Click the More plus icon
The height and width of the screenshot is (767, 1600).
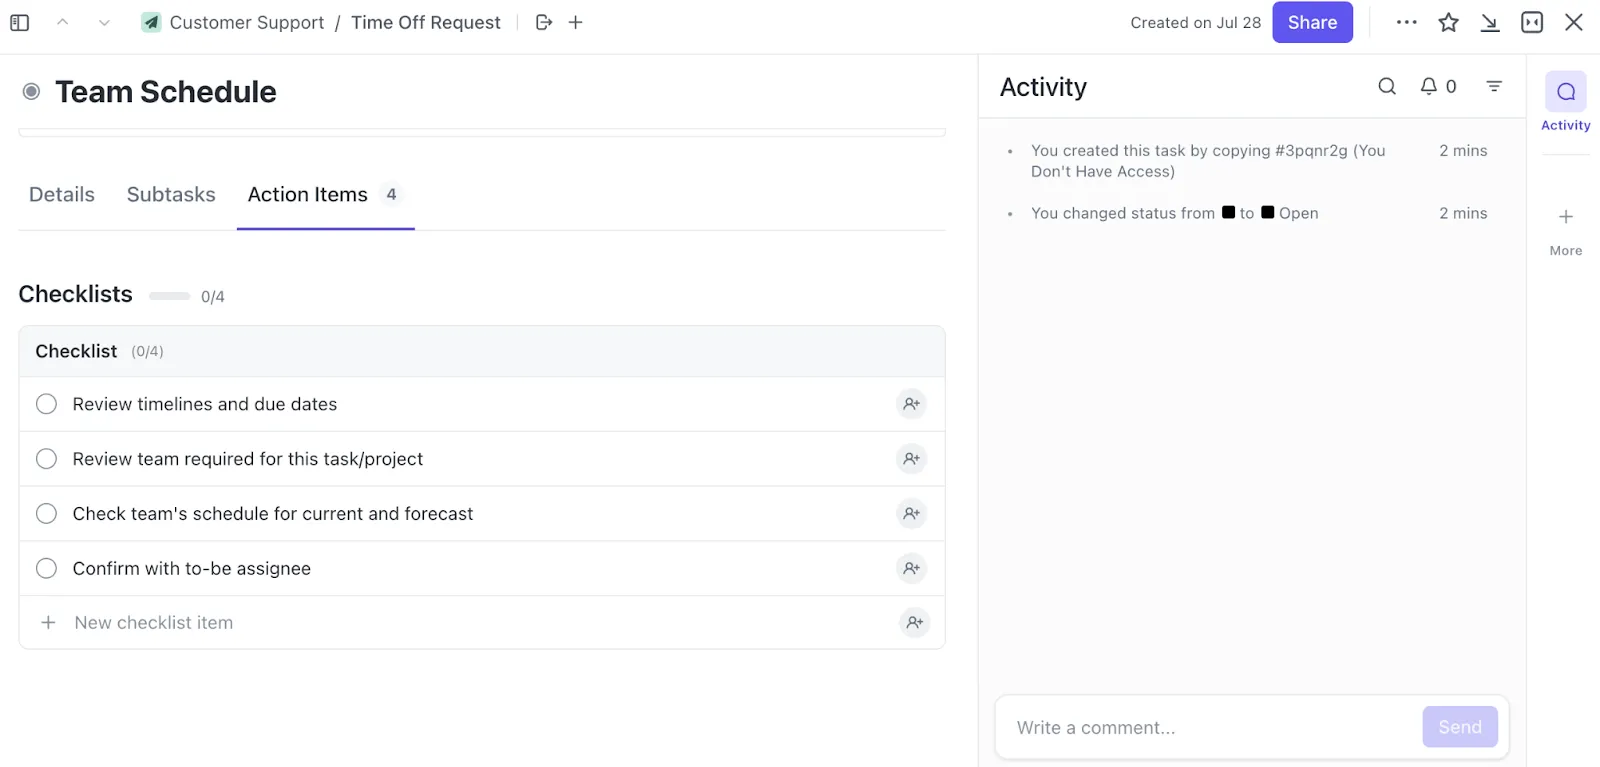tap(1566, 216)
